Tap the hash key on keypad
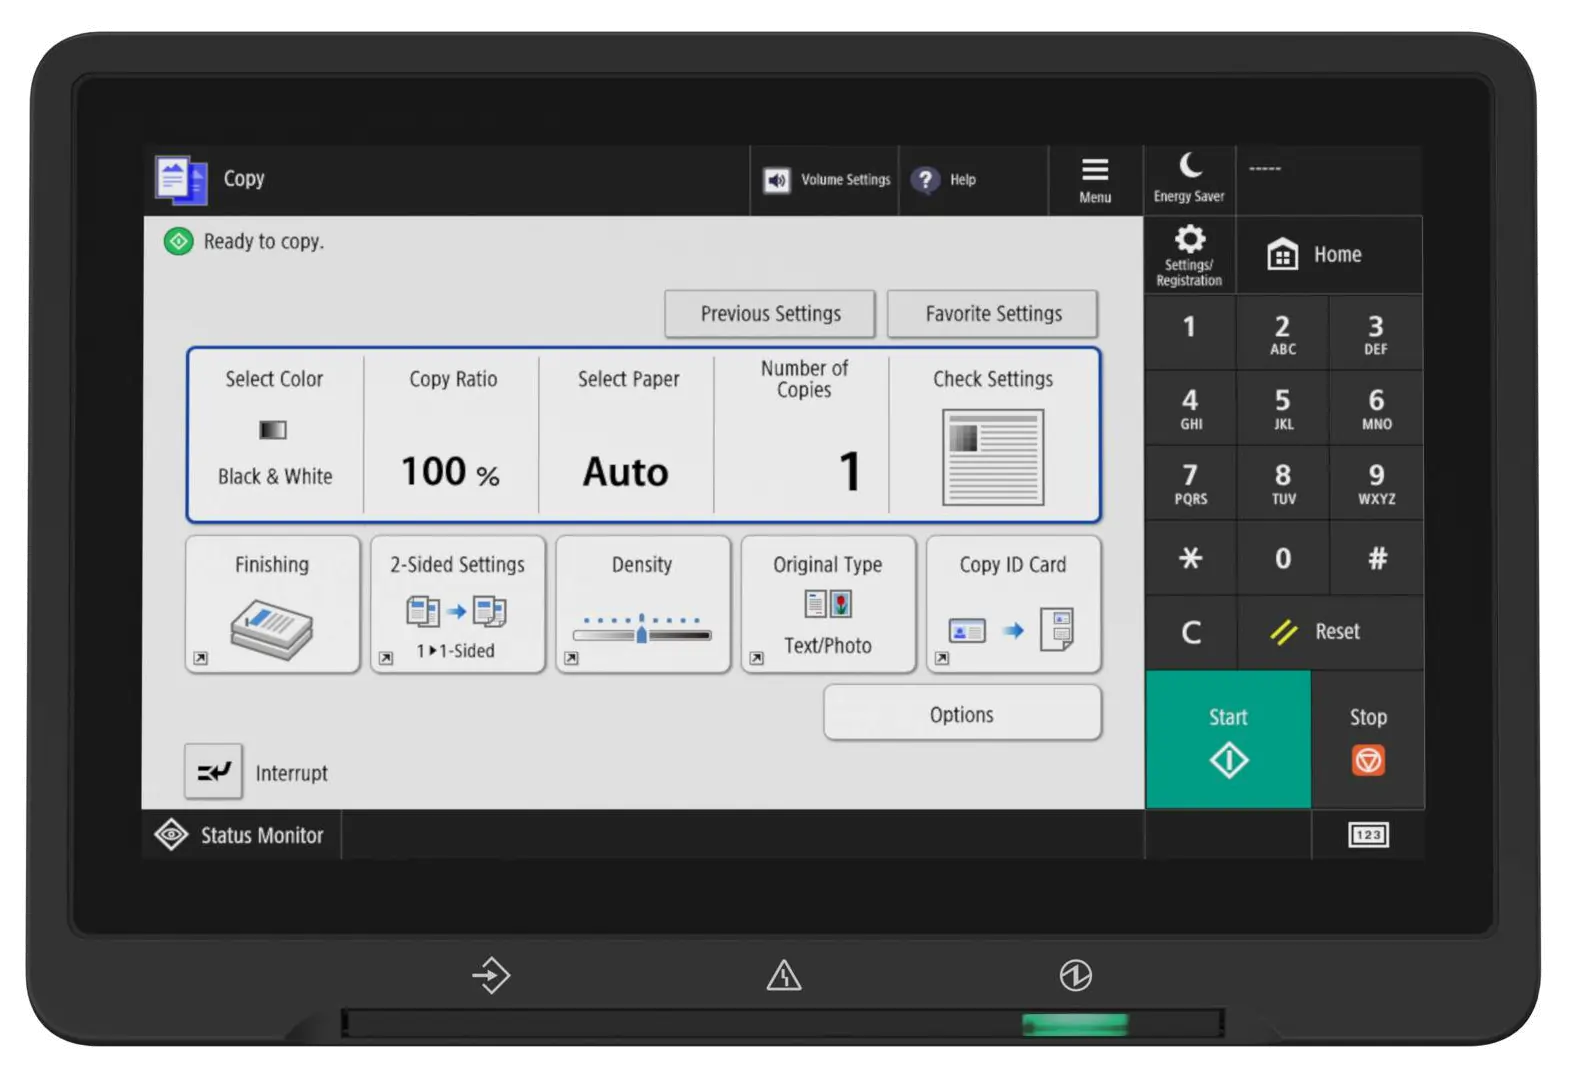The height and width of the screenshot is (1070, 1570). tap(1376, 558)
